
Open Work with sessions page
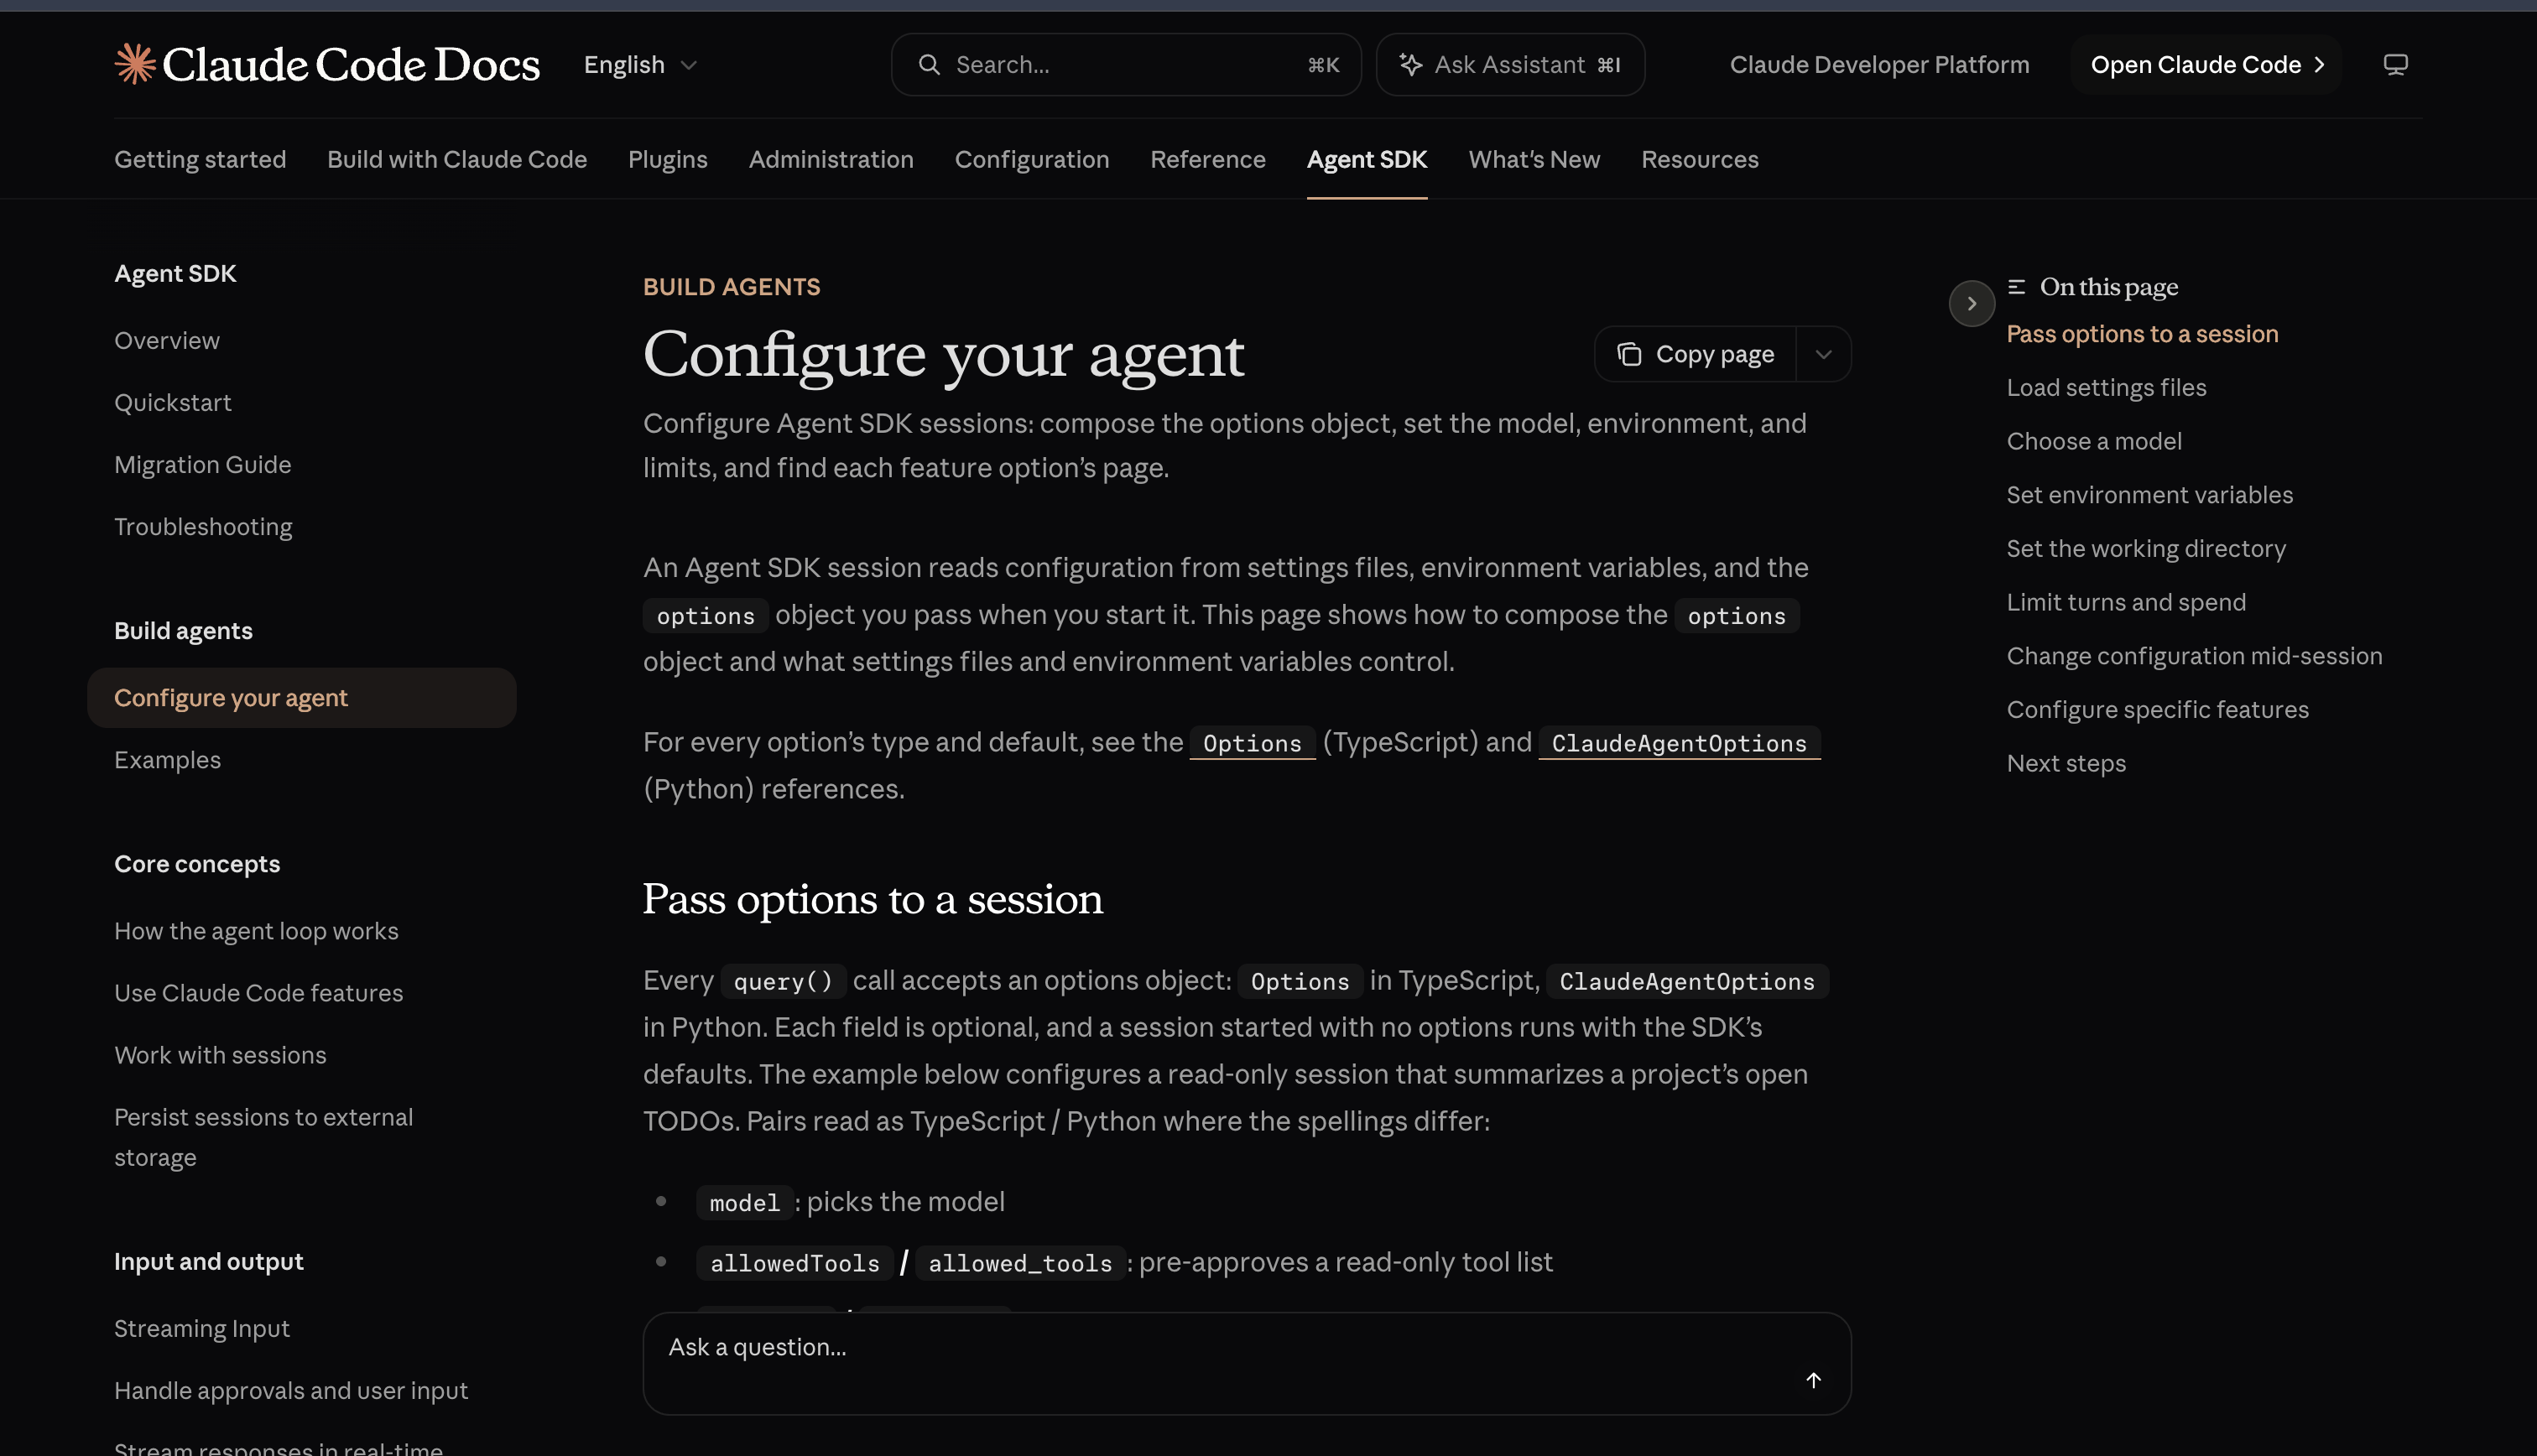pyautogui.click(x=220, y=1055)
